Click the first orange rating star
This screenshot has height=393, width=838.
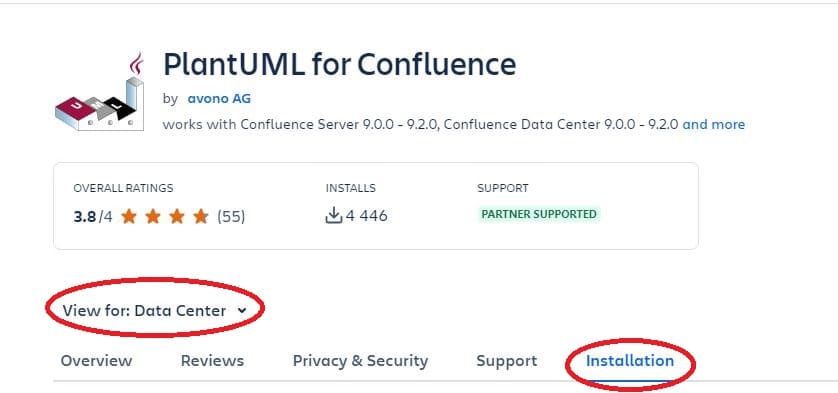(x=129, y=217)
